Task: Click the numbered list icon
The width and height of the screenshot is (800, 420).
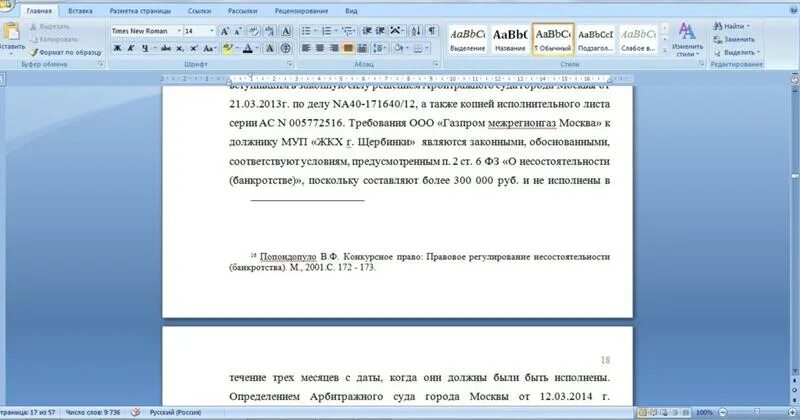Action: coord(327,31)
